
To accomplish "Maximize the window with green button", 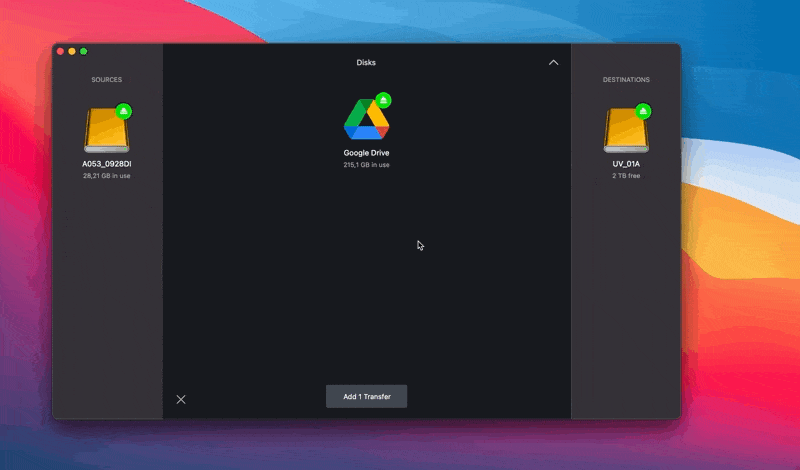I will click(x=84, y=52).
